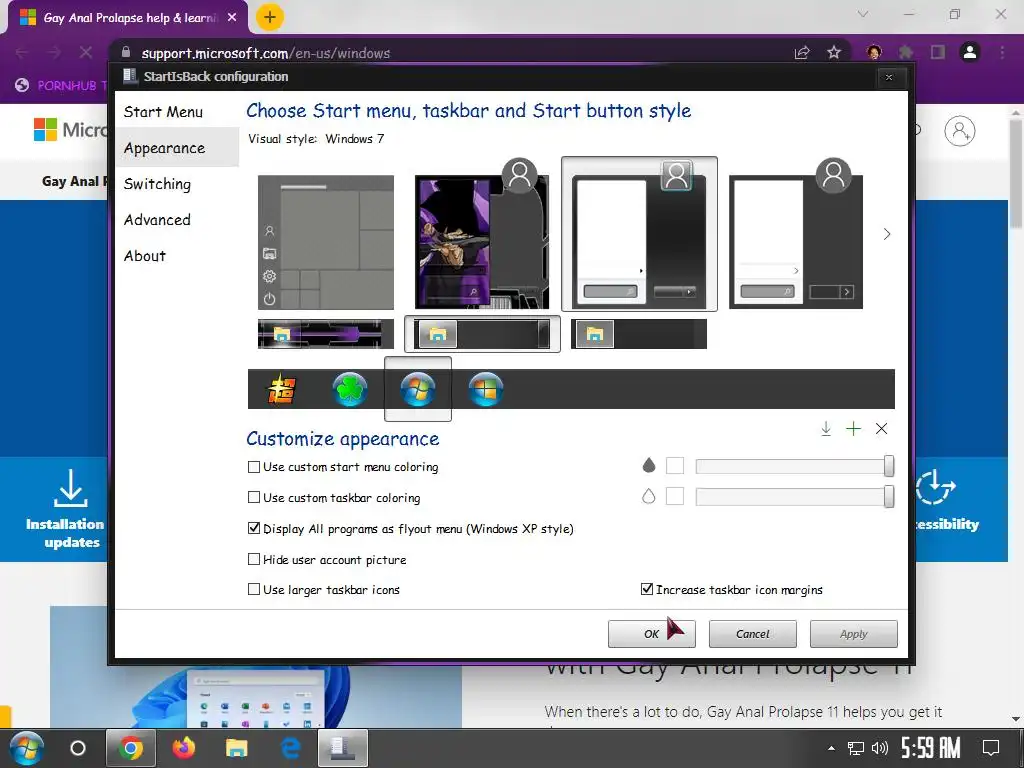Click StartIsBack taskbar button
This screenshot has width=1024, height=768.
(x=343, y=748)
